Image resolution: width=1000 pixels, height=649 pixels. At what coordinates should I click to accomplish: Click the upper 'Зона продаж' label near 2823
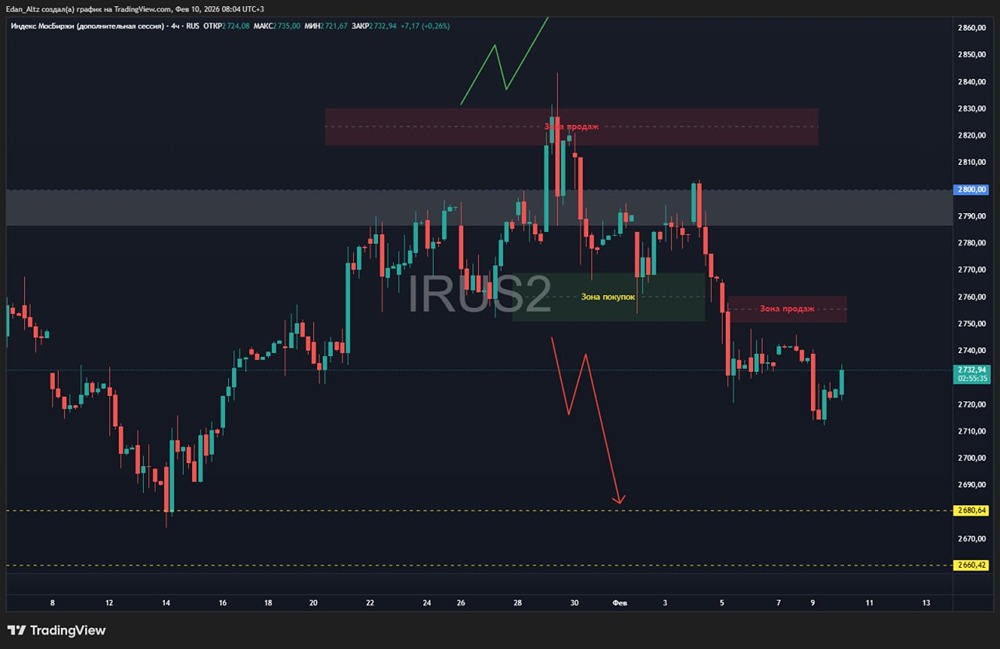click(571, 126)
